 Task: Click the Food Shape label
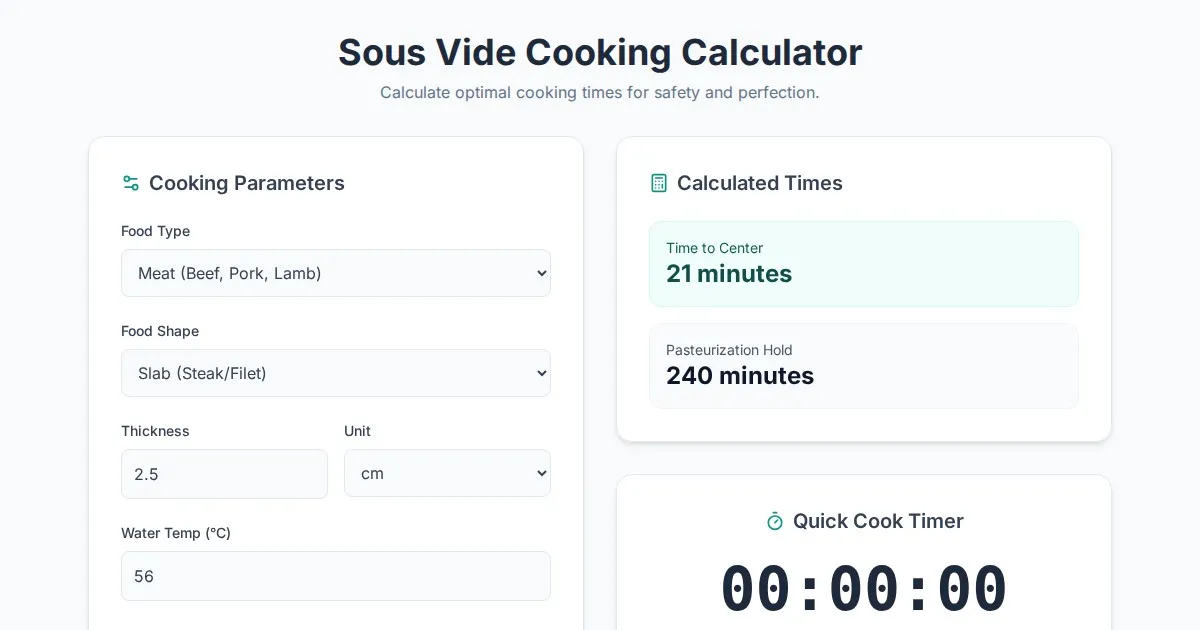160,331
